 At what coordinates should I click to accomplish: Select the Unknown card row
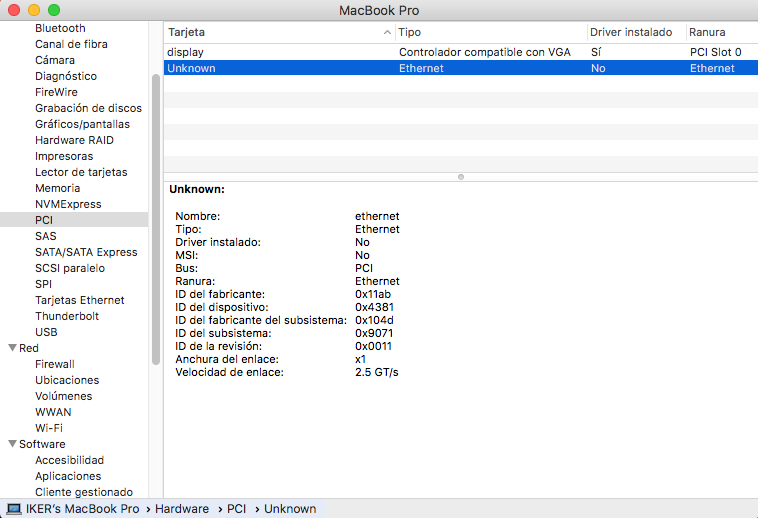coord(461,68)
